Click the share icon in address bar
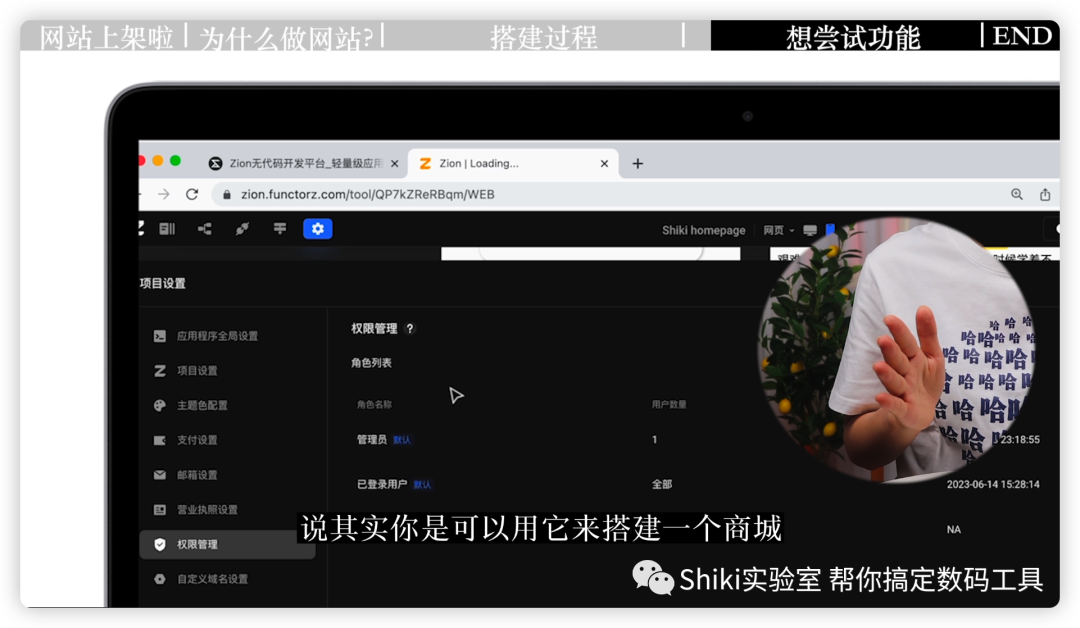Screen dimensions: 1080x628 click(1045, 194)
